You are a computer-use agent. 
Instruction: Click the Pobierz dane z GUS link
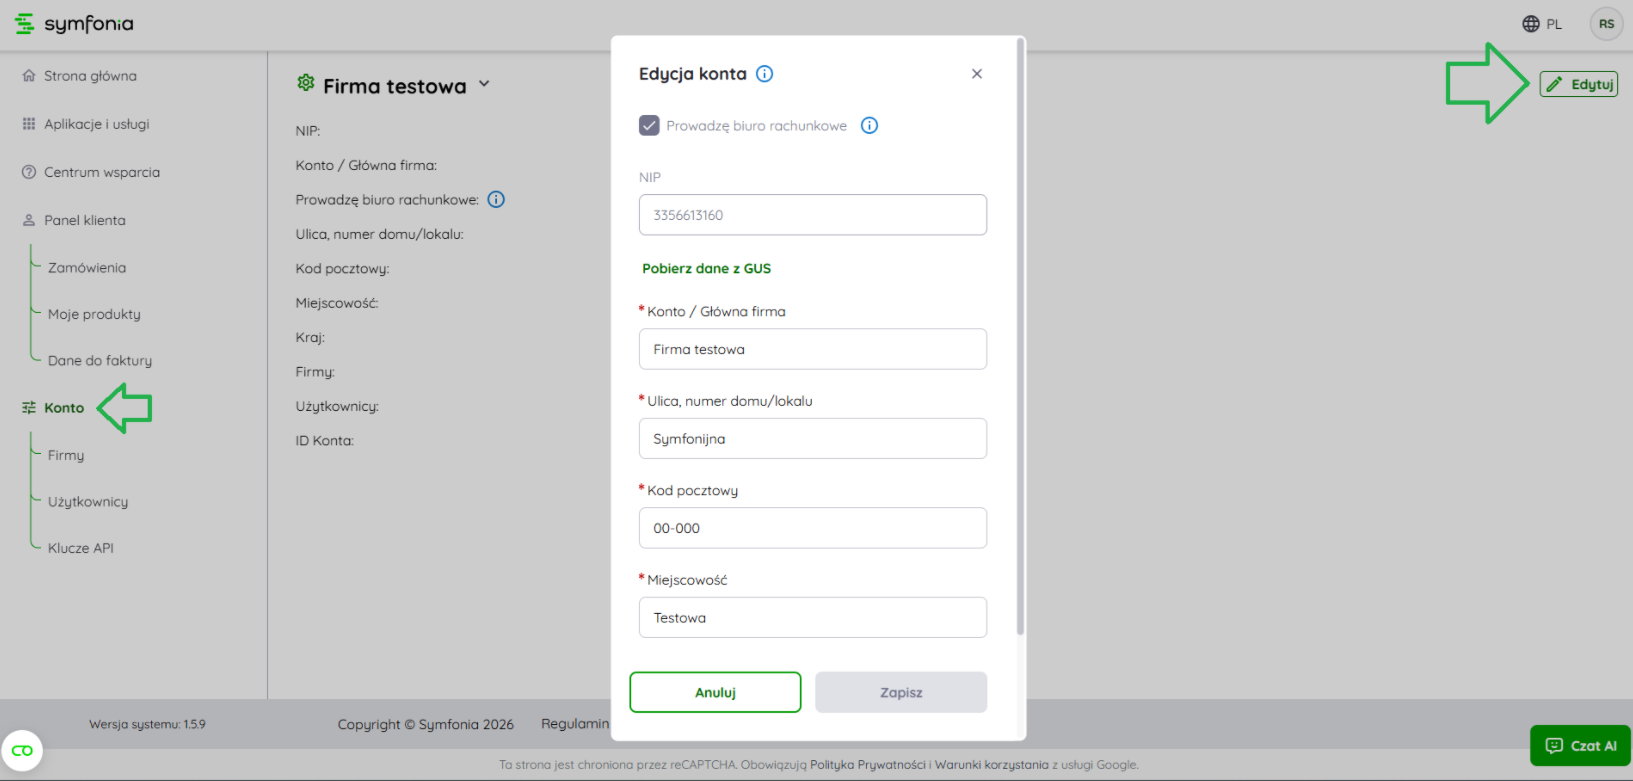click(706, 269)
